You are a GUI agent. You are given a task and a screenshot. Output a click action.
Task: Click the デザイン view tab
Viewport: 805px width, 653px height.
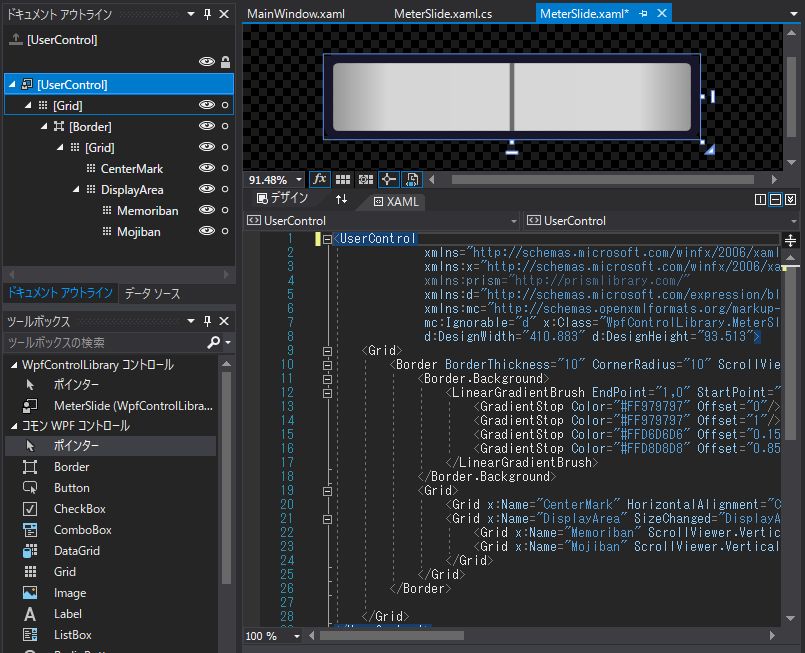point(282,199)
